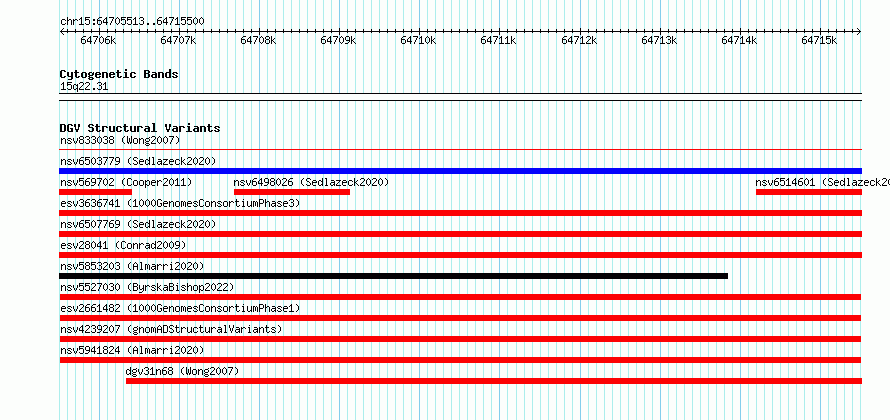Open the nsv6503779 (Sedlazeck2020) label
The height and width of the screenshot is (420, 890).
pyautogui.click(x=138, y=161)
